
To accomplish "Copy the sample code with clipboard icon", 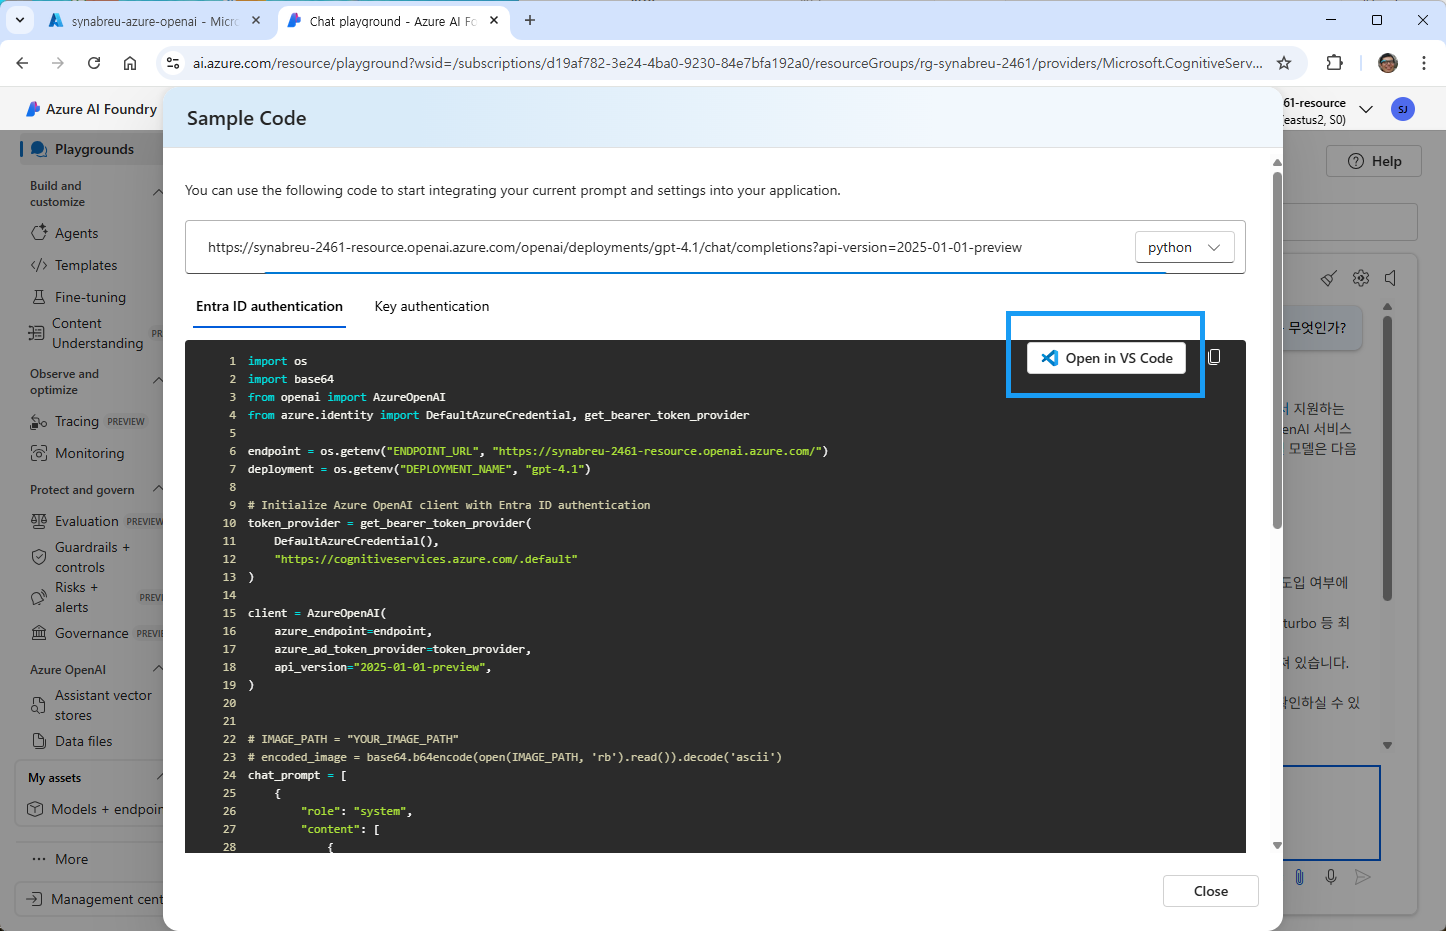I will click(x=1214, y=357).
